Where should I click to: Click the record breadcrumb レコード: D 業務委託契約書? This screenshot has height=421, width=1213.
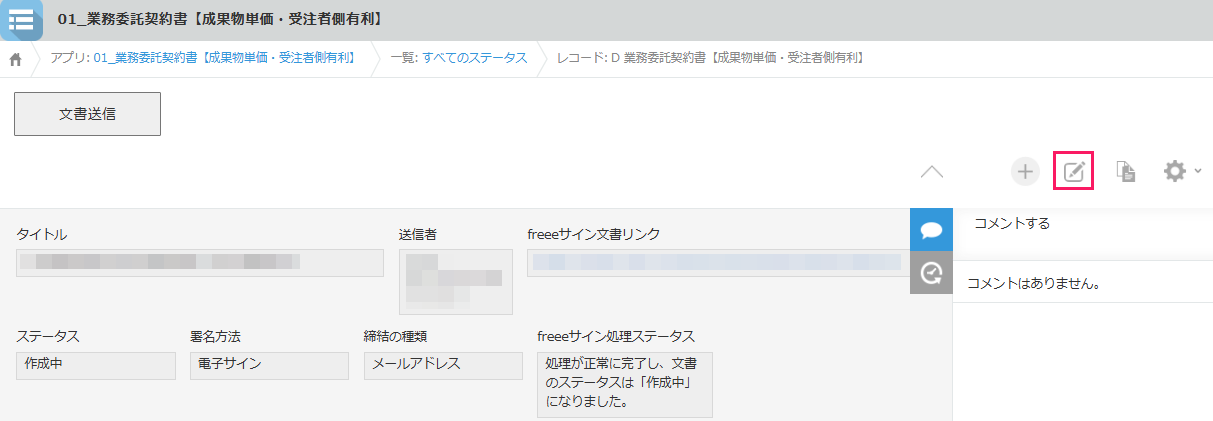coord(710,58)
